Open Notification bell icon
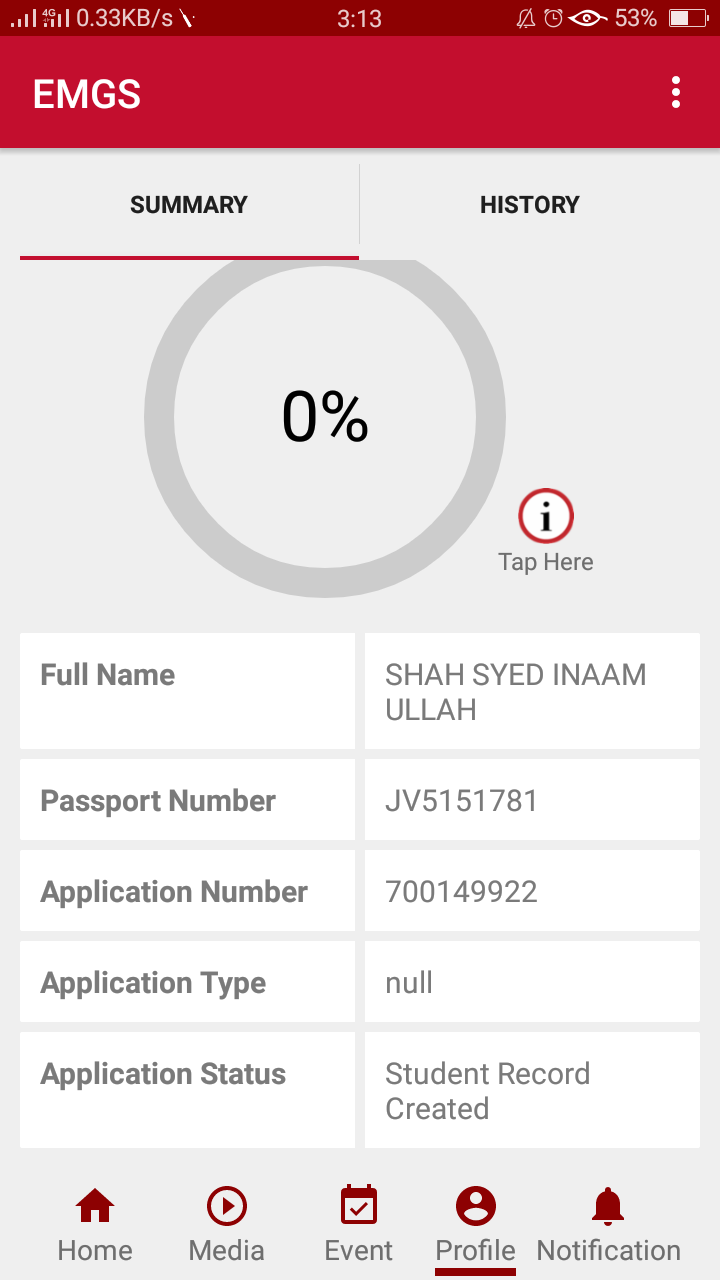This screenshot has width=720, height=1280. [608, 1206]
